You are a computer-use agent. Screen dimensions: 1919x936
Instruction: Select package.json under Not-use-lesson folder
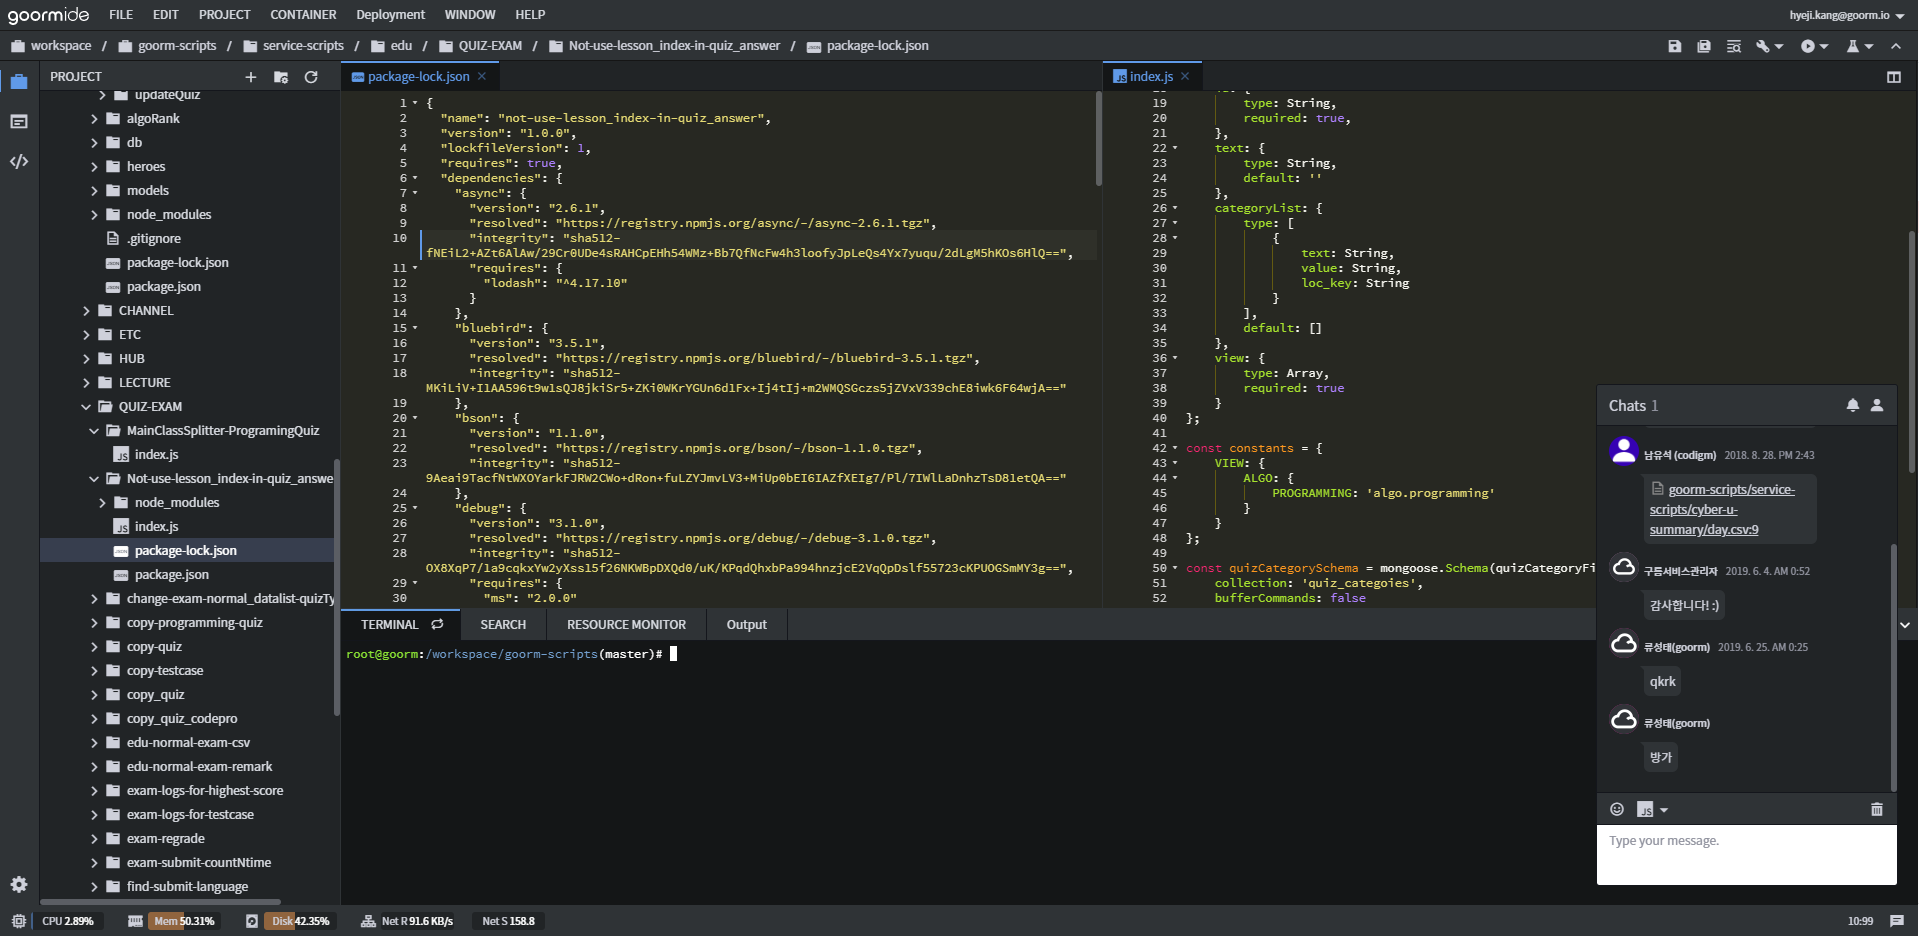pos(171,575)
